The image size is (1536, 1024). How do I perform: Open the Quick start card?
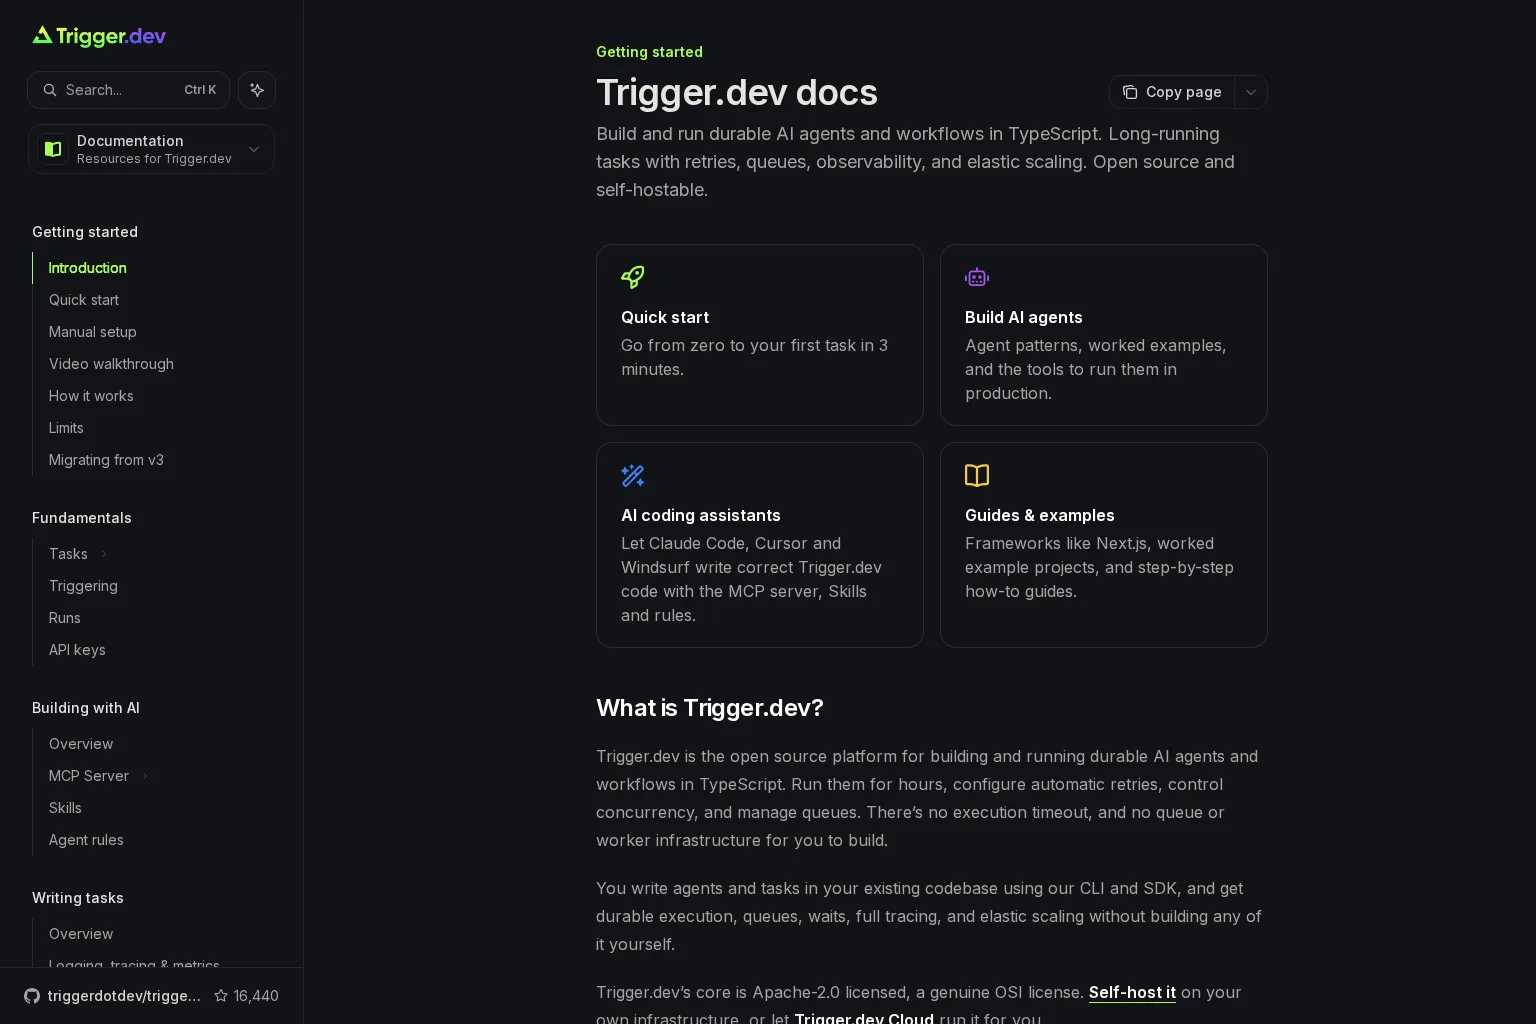[760, 335]
